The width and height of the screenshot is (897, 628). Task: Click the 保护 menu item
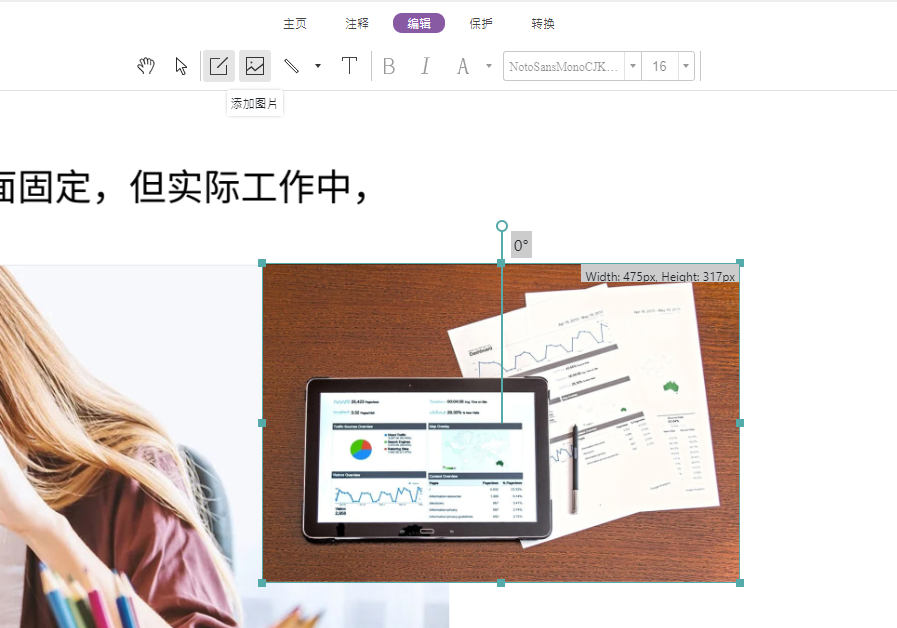pos(480,23)
